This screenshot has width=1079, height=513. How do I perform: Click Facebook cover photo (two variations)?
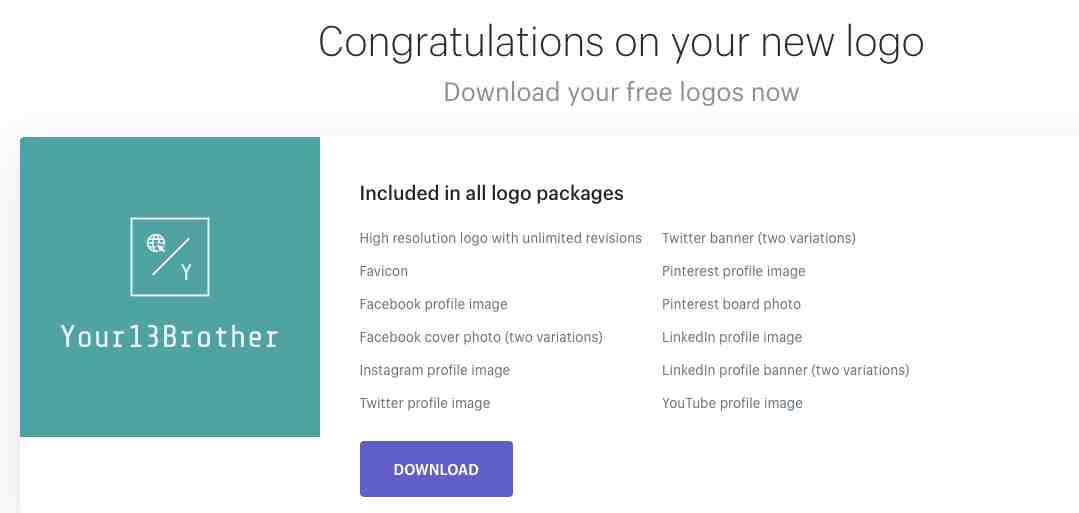(x=481, y=337)
